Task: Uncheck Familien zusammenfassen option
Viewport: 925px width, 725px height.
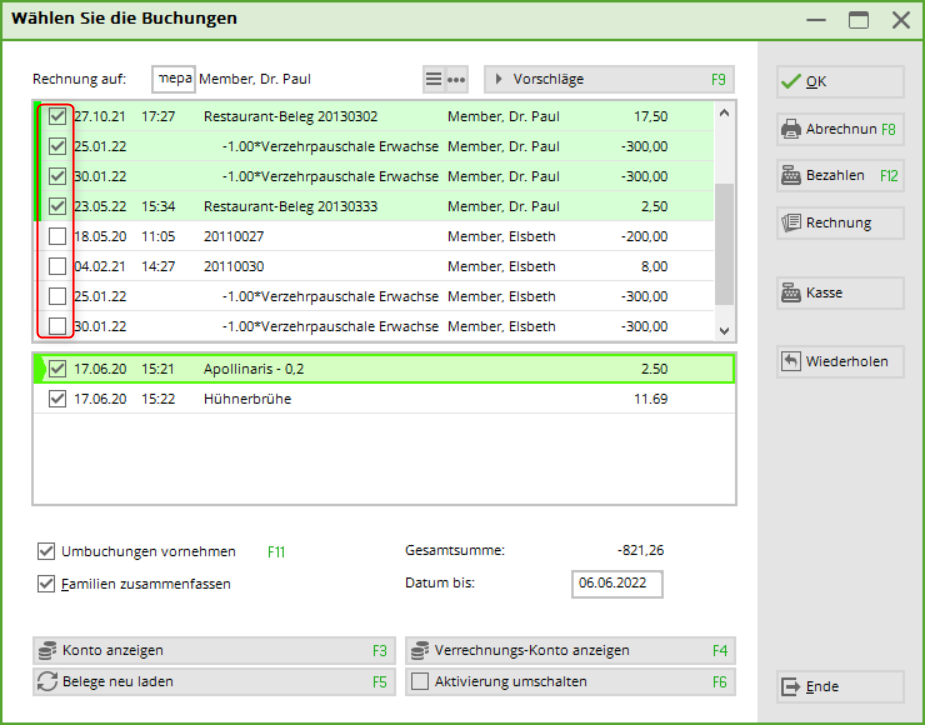Action: 46,583
